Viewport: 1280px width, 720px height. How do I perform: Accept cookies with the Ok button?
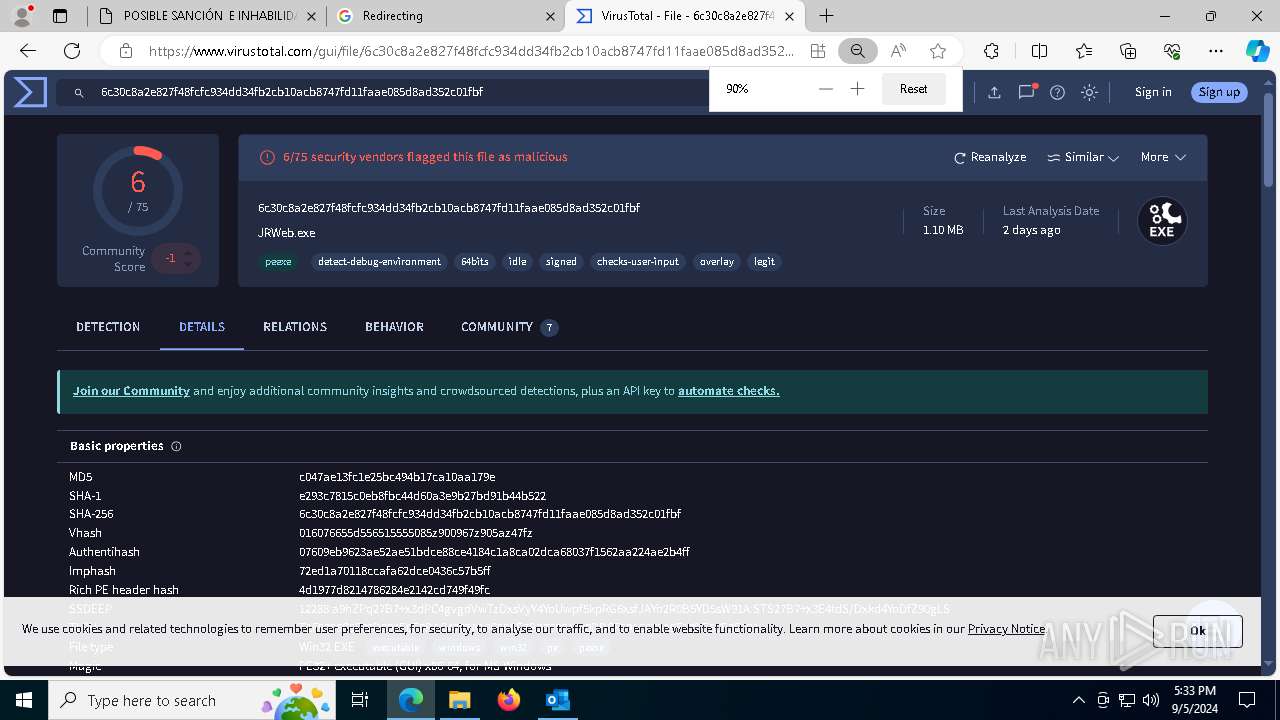(x=1198, y=631)
